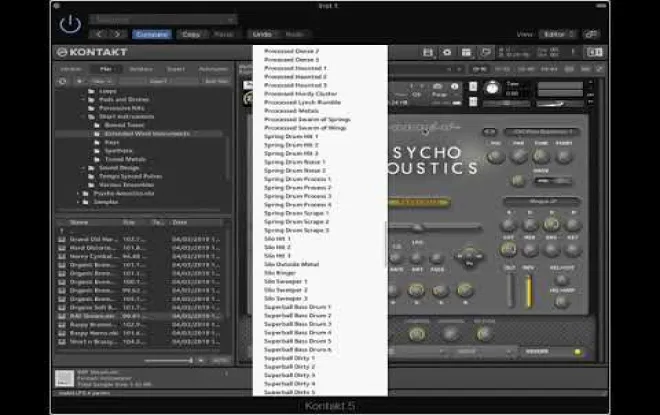Screen dimensions: 660x415
Task: Select the Tuned Metals folder
Action: pos(125,159)
